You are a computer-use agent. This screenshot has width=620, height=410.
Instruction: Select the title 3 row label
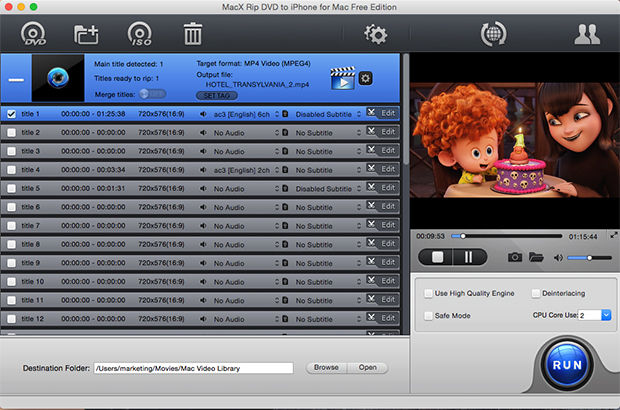(x=30, y=151)
